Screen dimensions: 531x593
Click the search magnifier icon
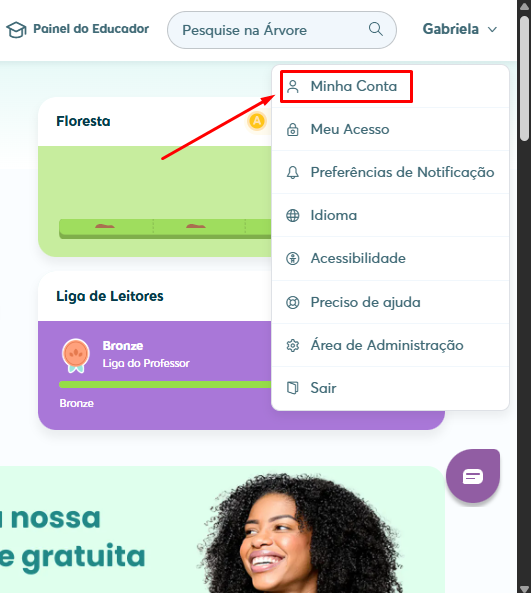click(x=376, y=29)
